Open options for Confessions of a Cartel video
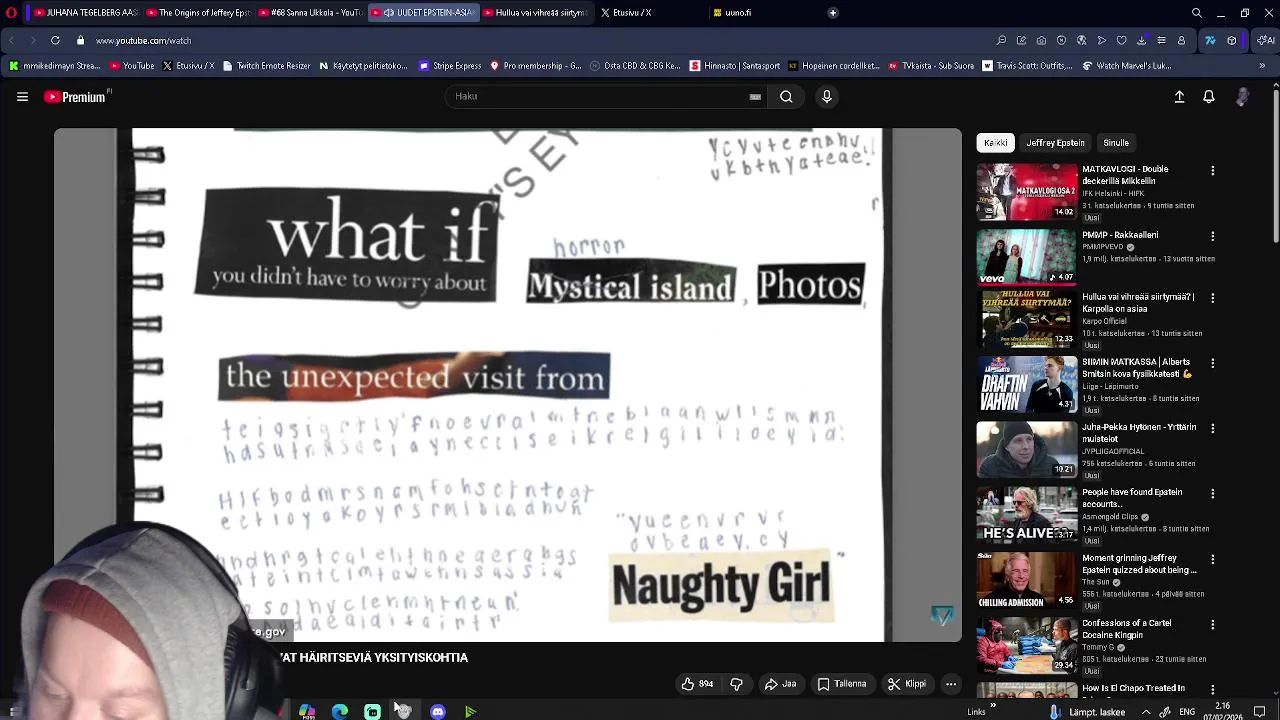The image size is (1280, 720). (1212, 625)
